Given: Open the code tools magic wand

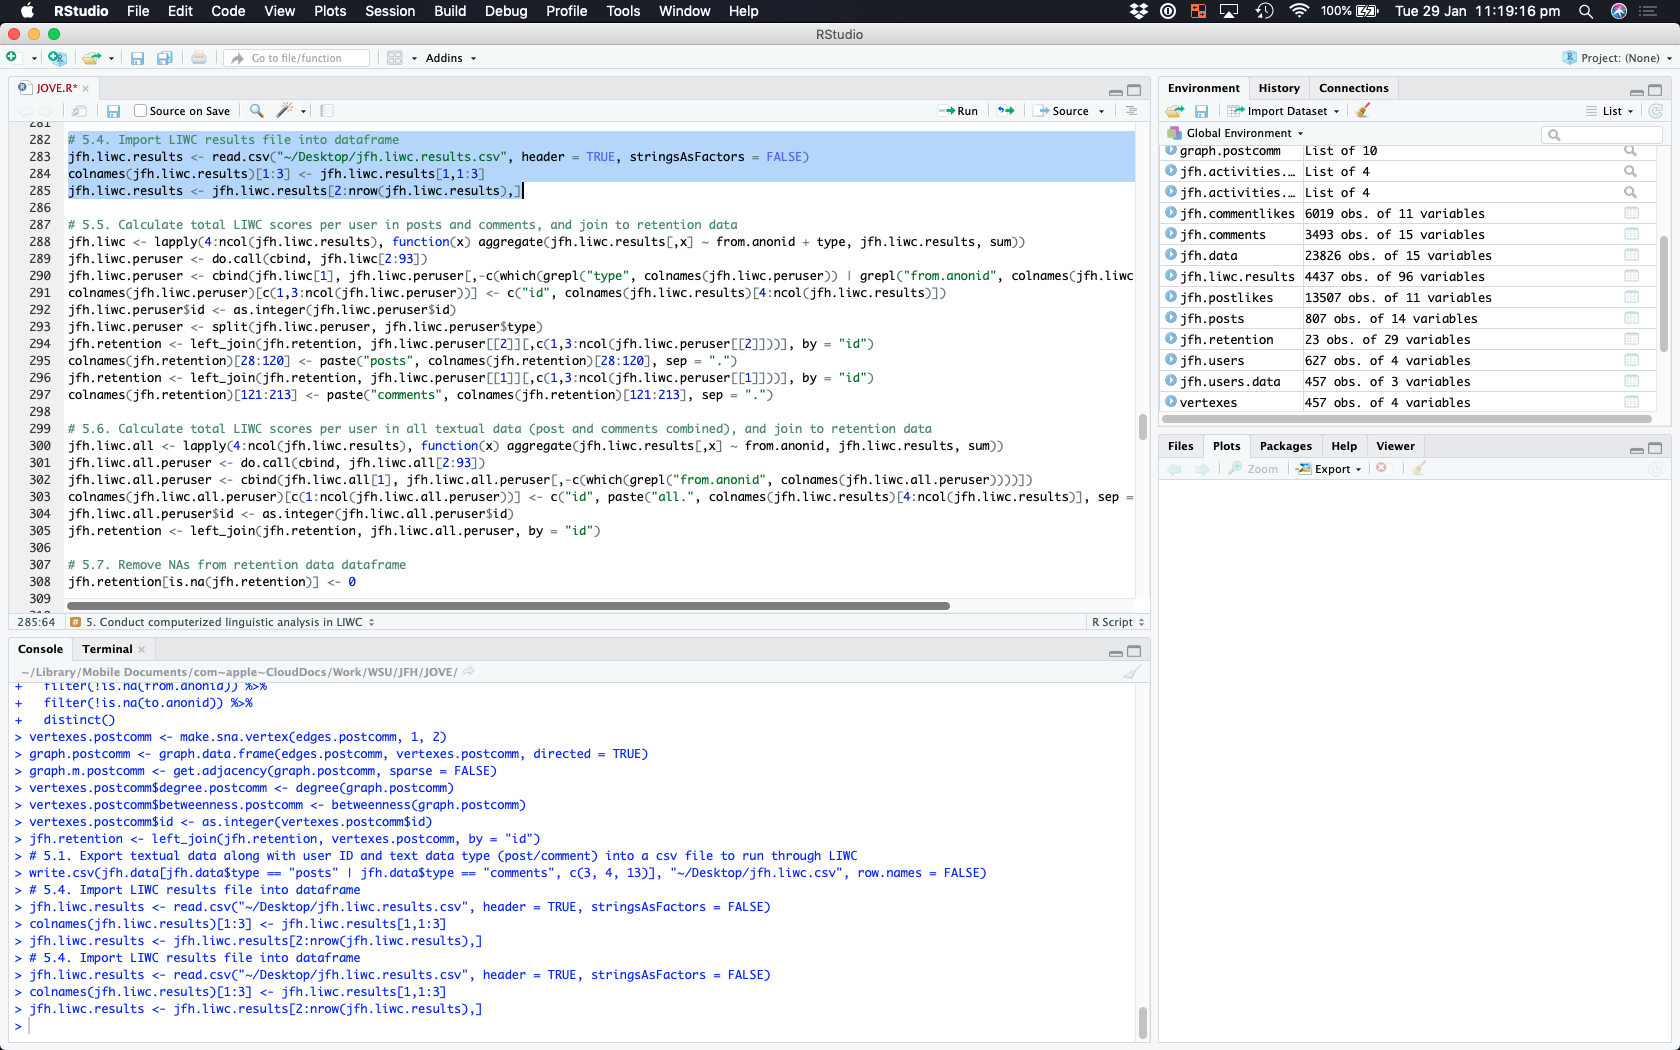Looking at the screenshot, I should (x=286, y=111).
